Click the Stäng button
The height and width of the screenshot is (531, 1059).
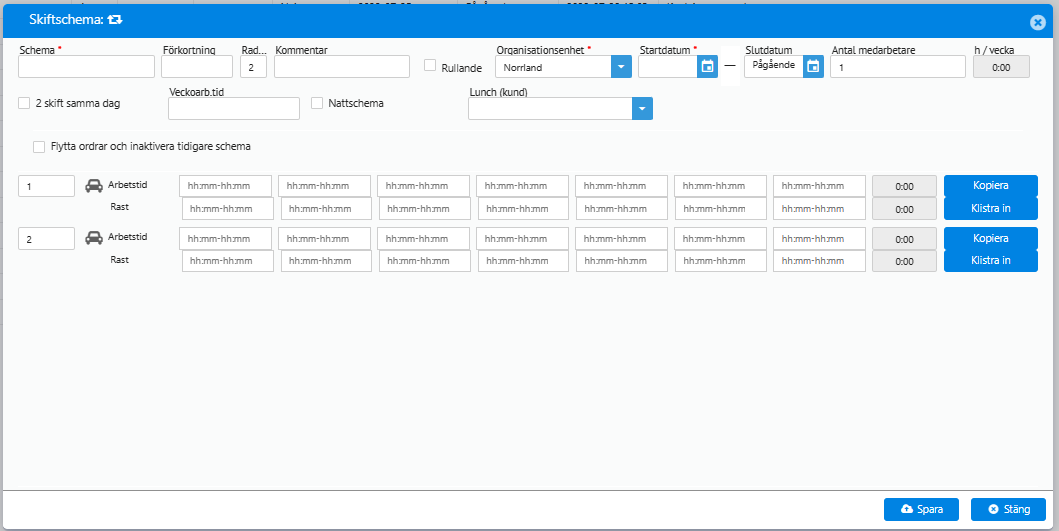point(1008,509)
